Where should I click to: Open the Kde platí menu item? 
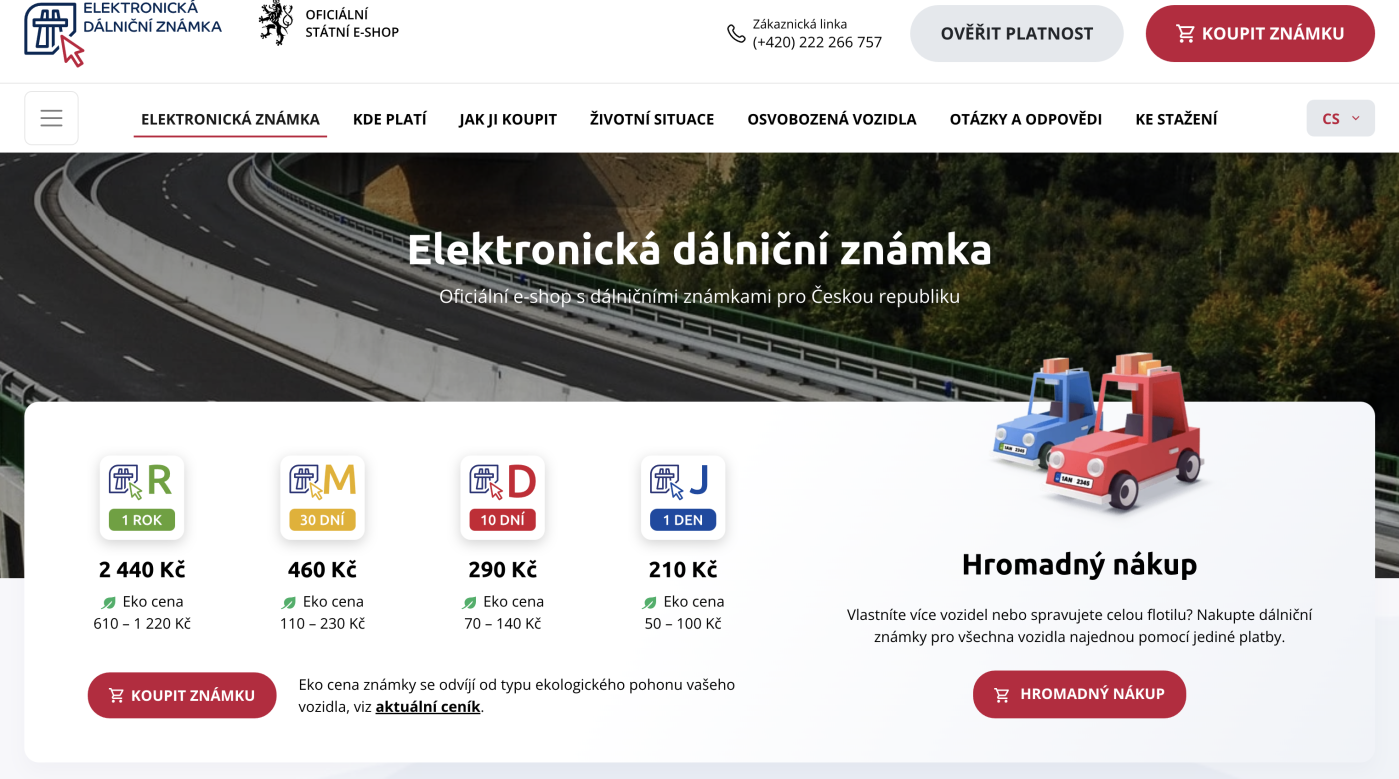click(x=389, y=119)
